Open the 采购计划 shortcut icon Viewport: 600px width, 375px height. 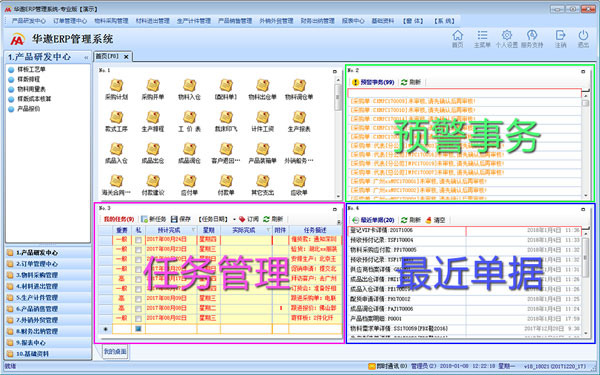coord(116,90)
